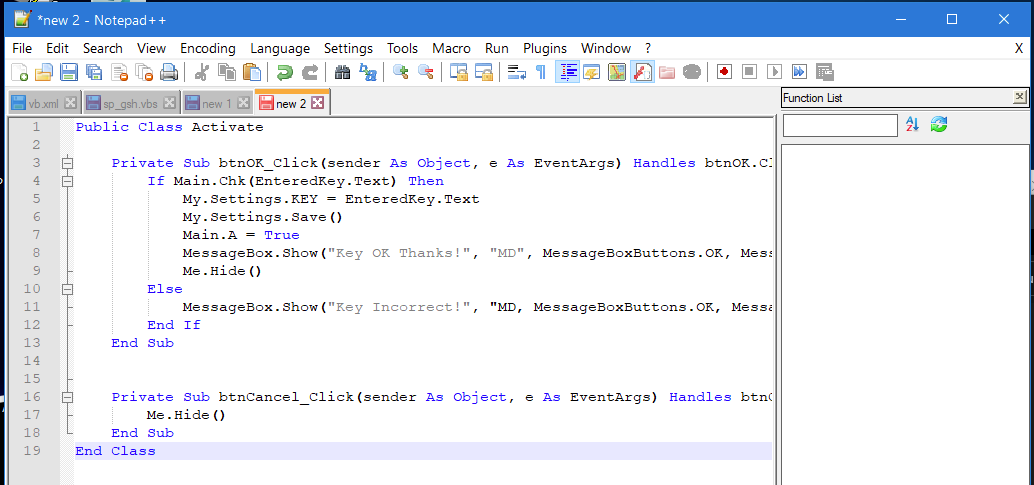This screenshot has height=485, width=1034.
Task: Open the Macro menu
Action: point(452,48)
